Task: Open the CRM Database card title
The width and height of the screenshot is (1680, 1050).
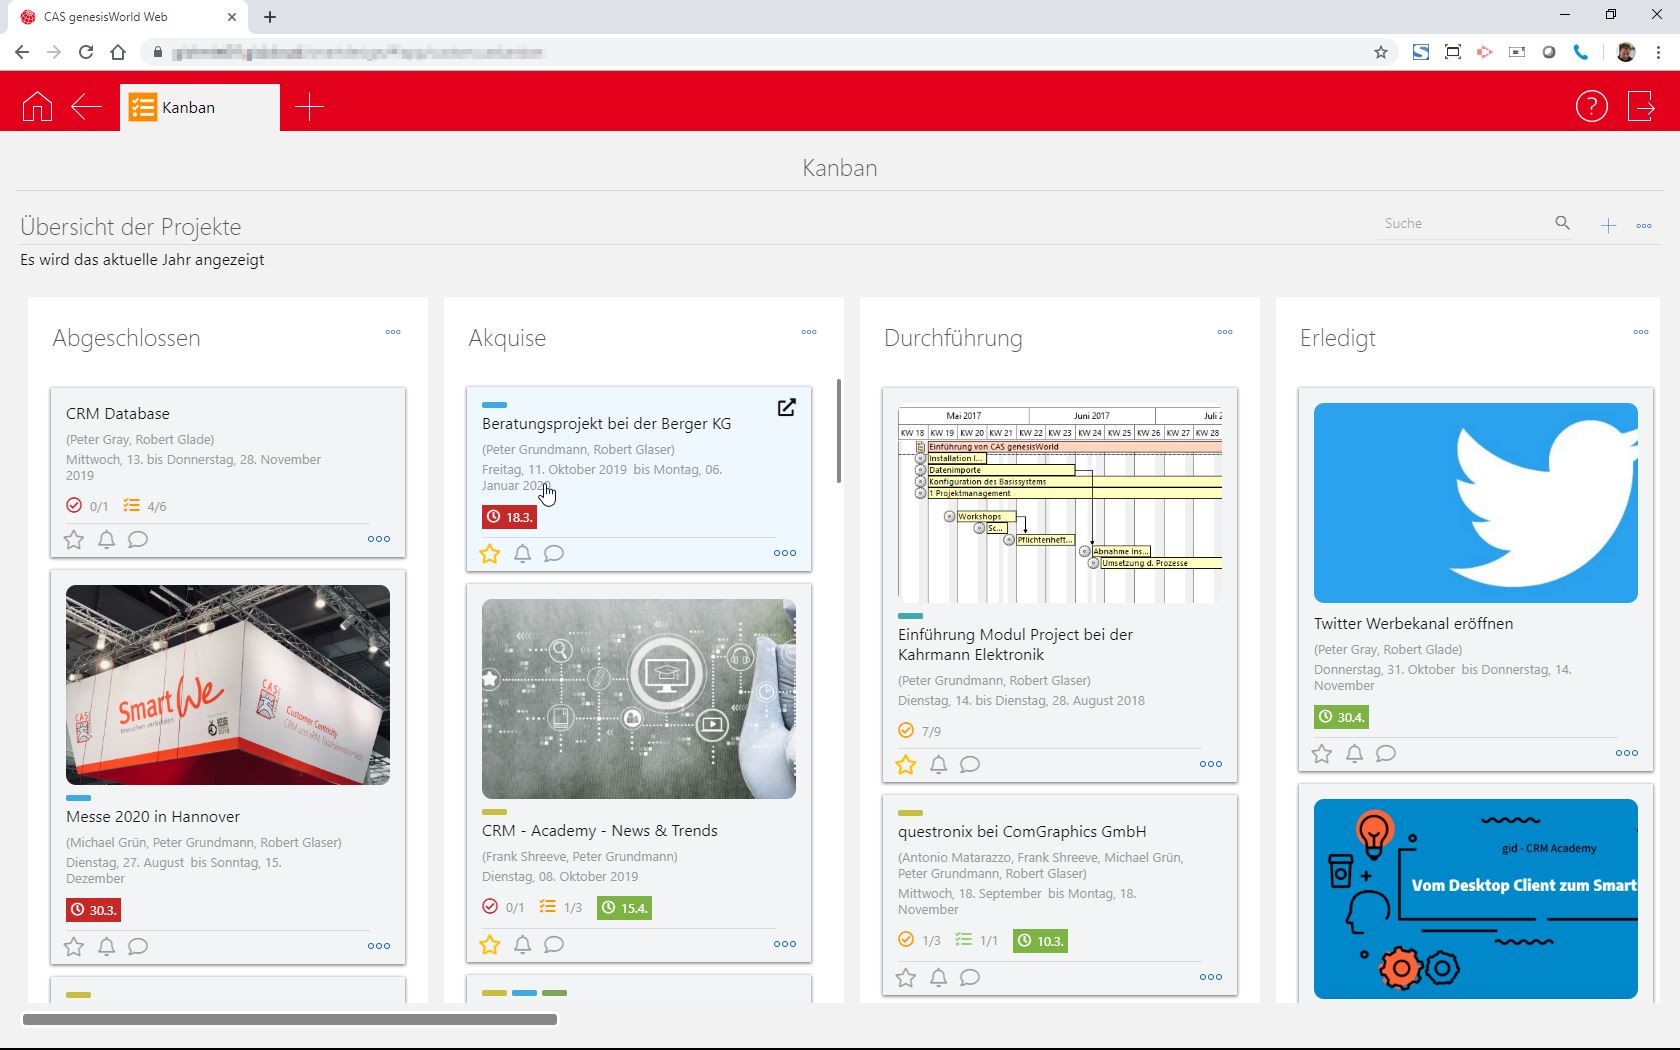Action: click(x=118, y=413)
